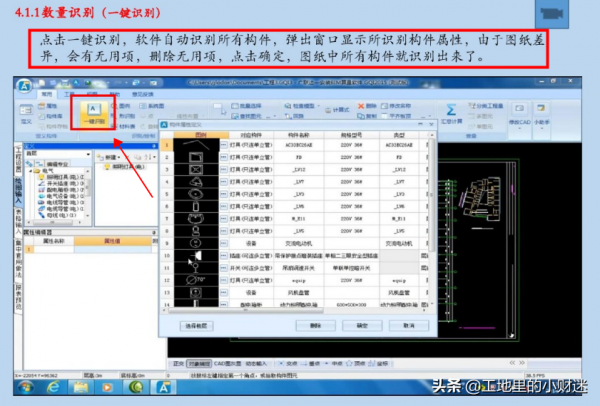This screenshot has width=600, height=406.
Task: Switch to the 意见反馈 ribbon tab
Action: [x=142, y=94]
